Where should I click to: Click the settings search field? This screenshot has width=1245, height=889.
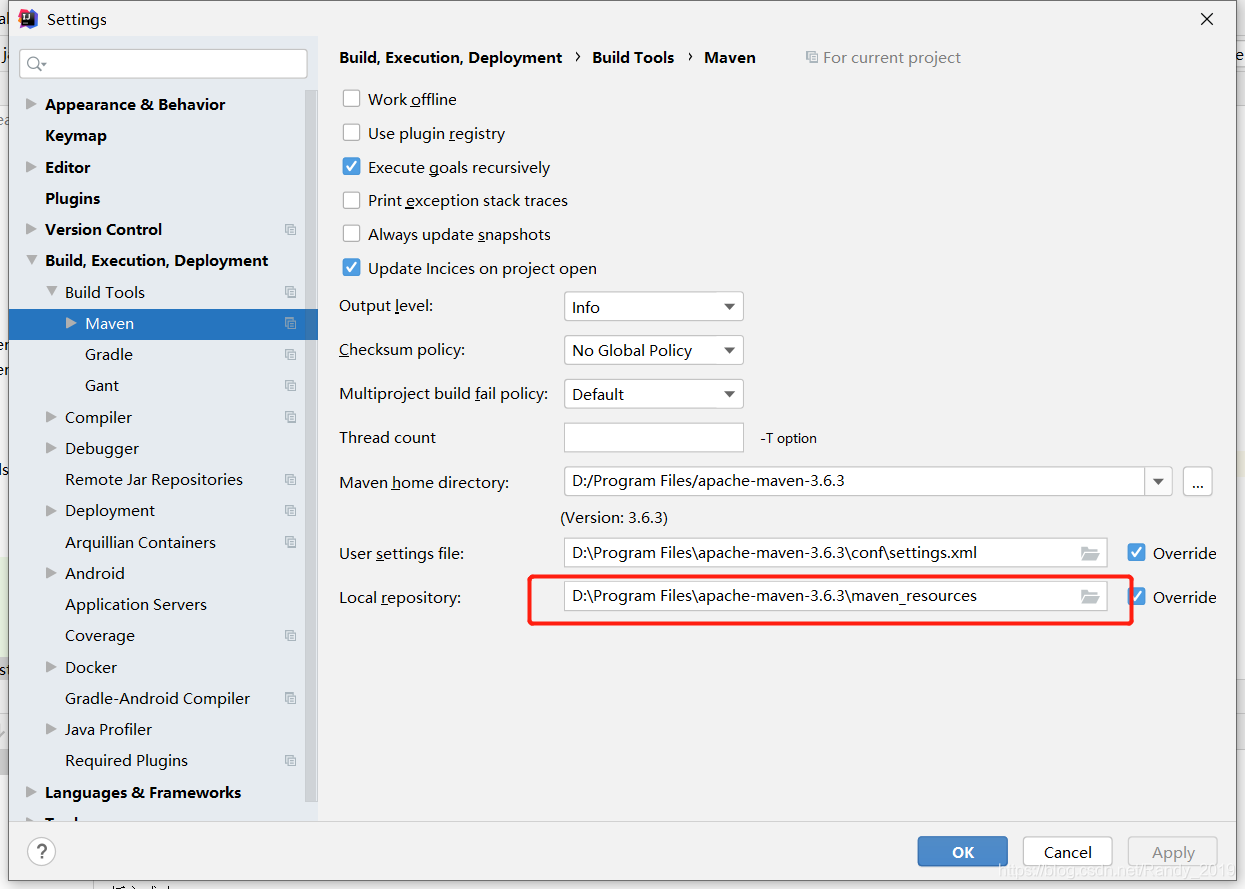[x=163, y=64]
